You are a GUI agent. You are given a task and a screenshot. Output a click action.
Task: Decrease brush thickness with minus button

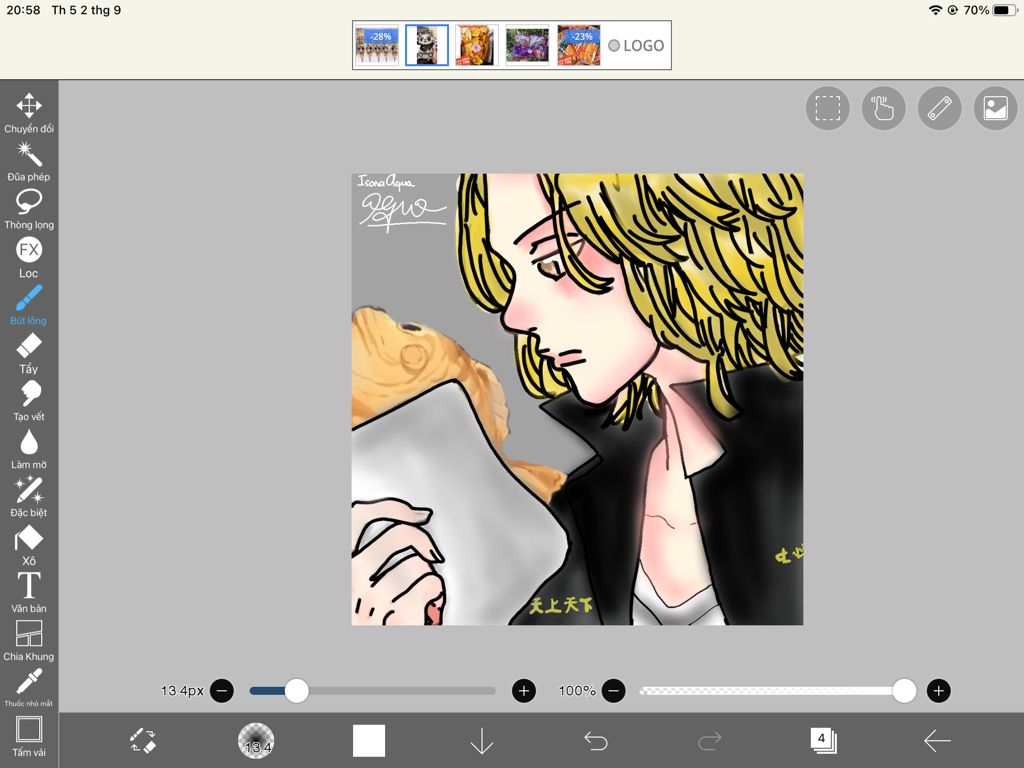coord(222,690)
